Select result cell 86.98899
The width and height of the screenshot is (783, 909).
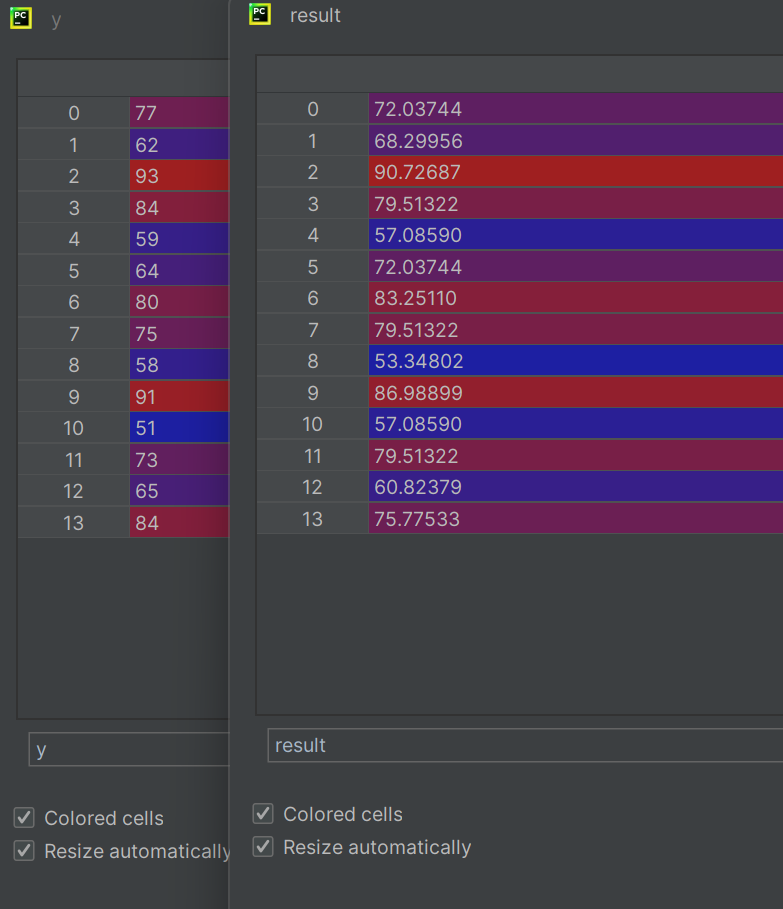(576, 392)
